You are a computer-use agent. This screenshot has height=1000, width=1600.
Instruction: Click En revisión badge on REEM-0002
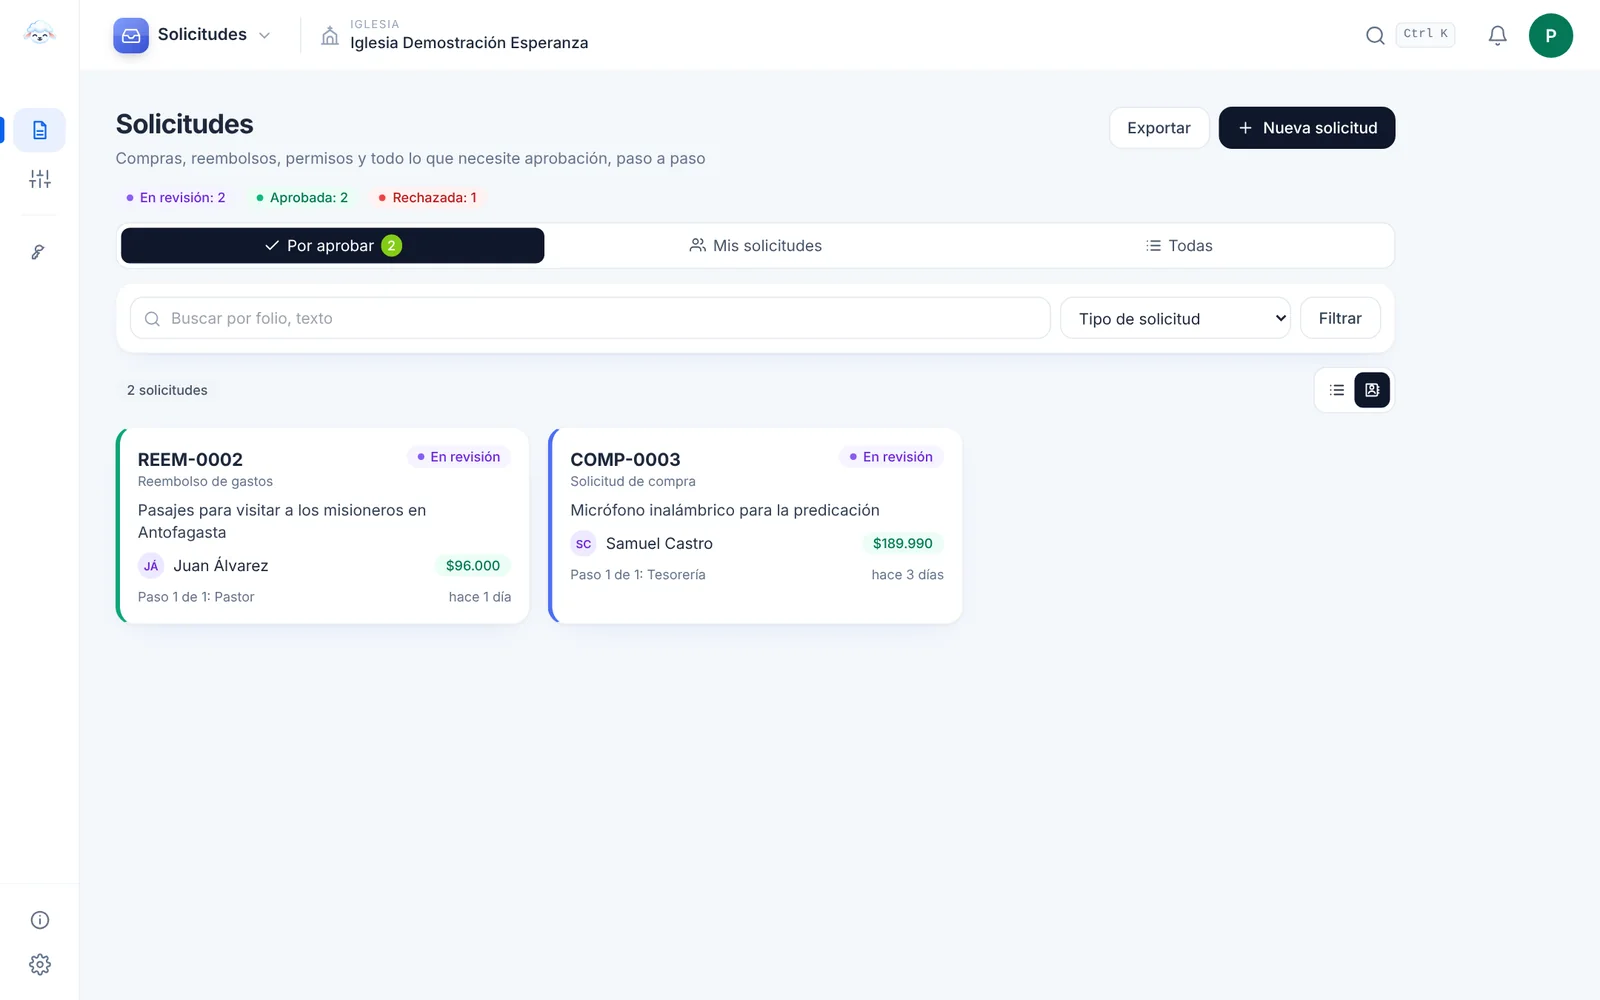[459, 457]
